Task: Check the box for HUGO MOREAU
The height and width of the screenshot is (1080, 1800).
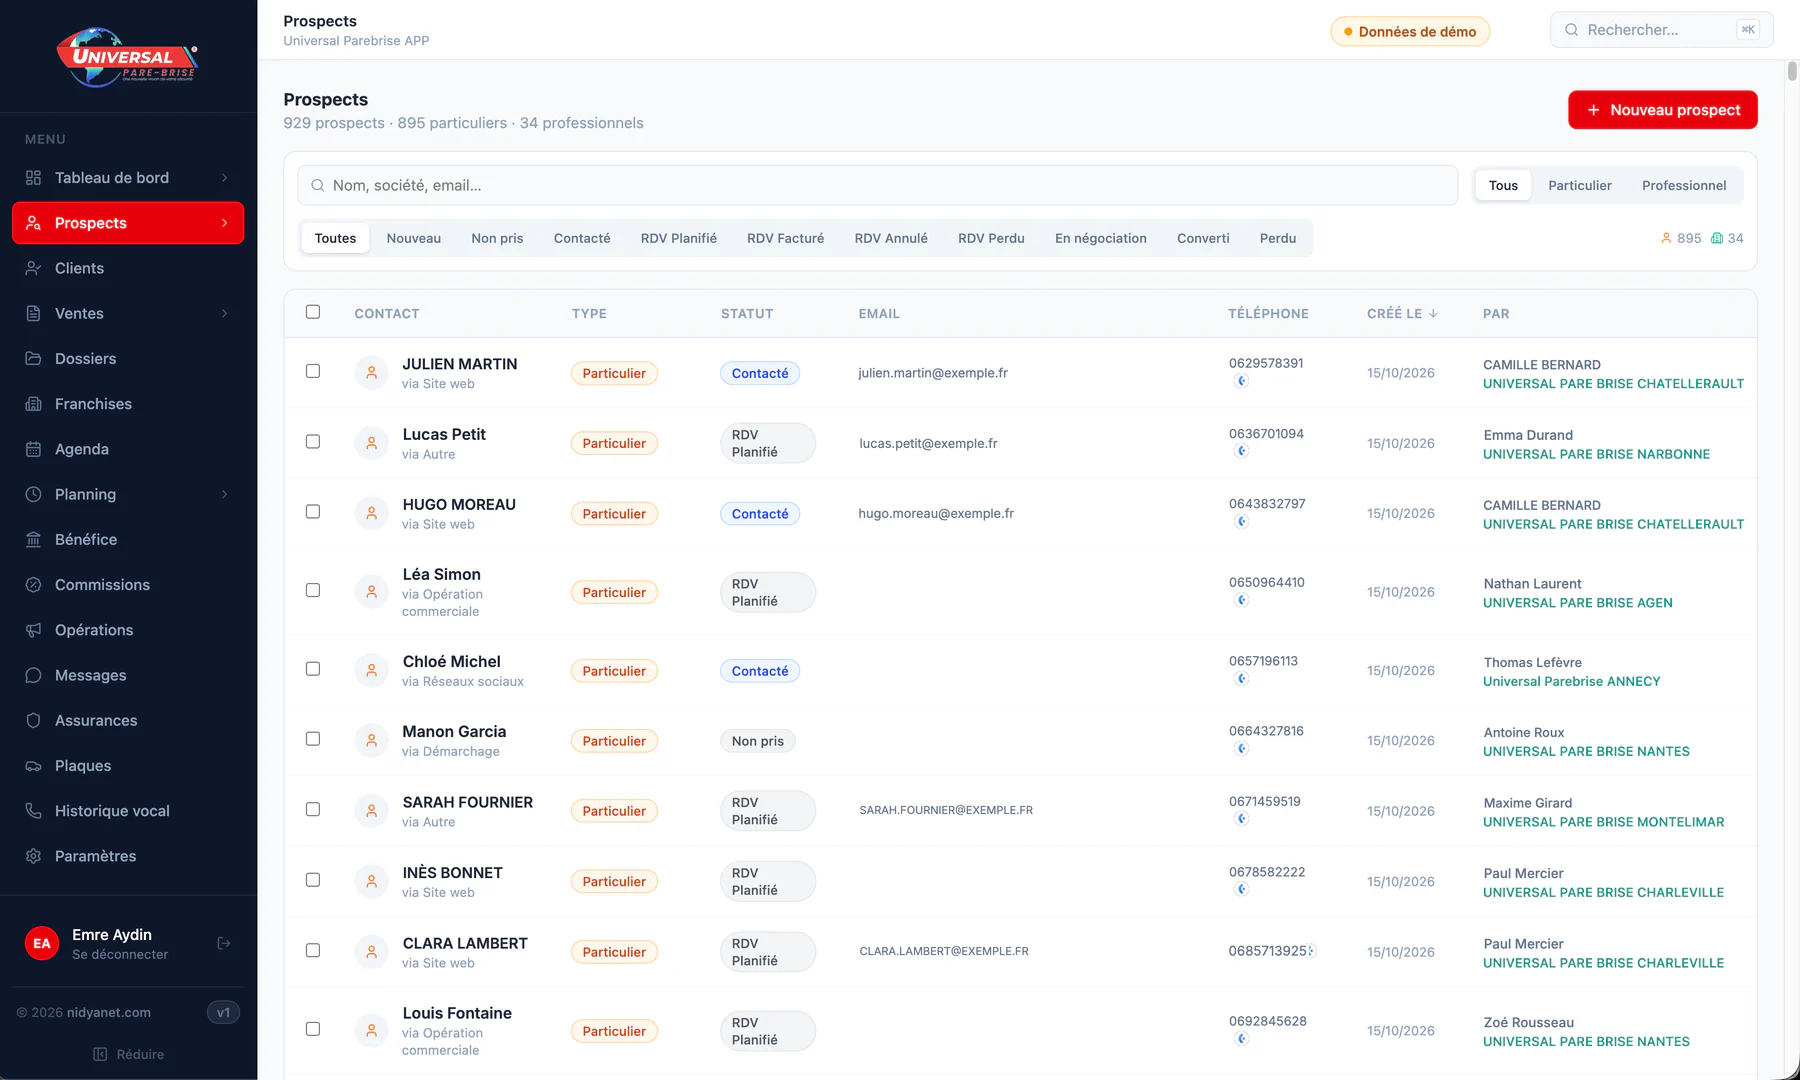Action: pyautogui.click(x=313, y=512)
